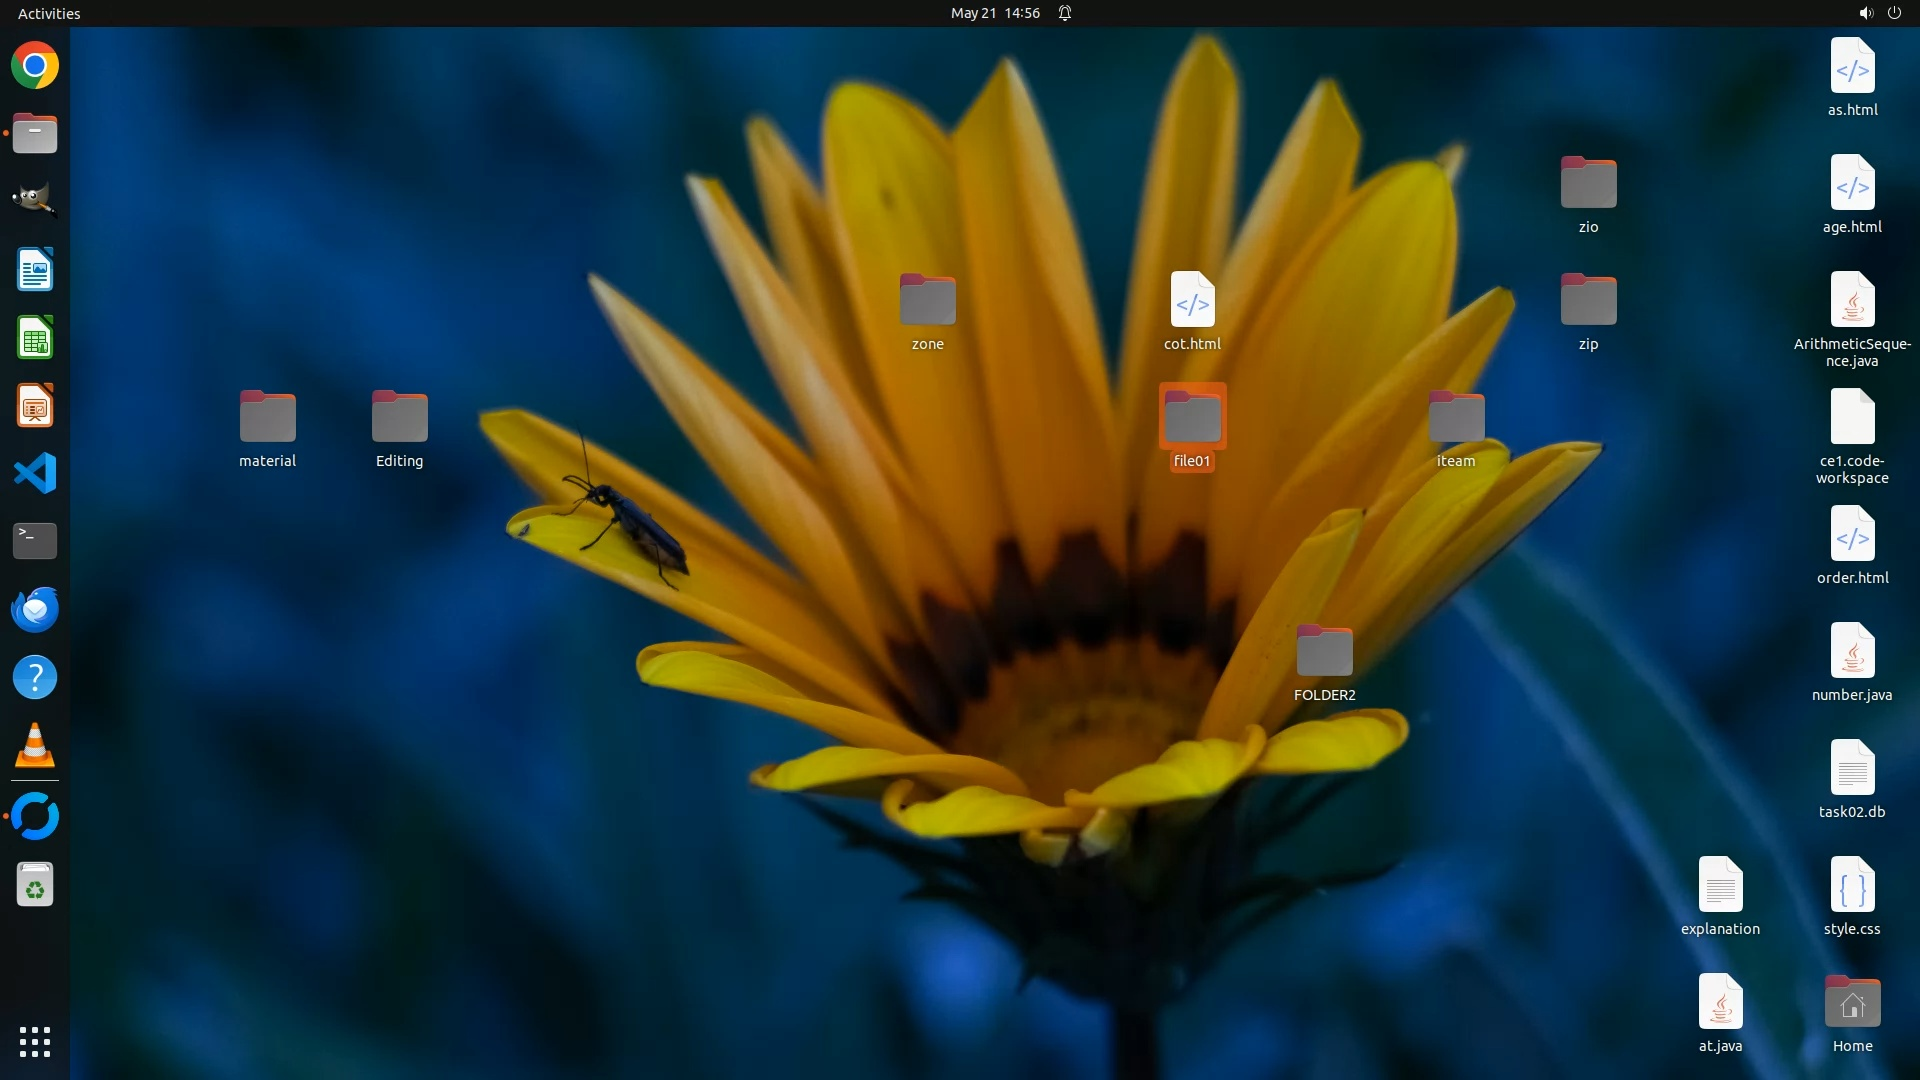Open the Trash from the dock
The width and height of the screenshot is (1920, 1080).
(x=35, y=885)
